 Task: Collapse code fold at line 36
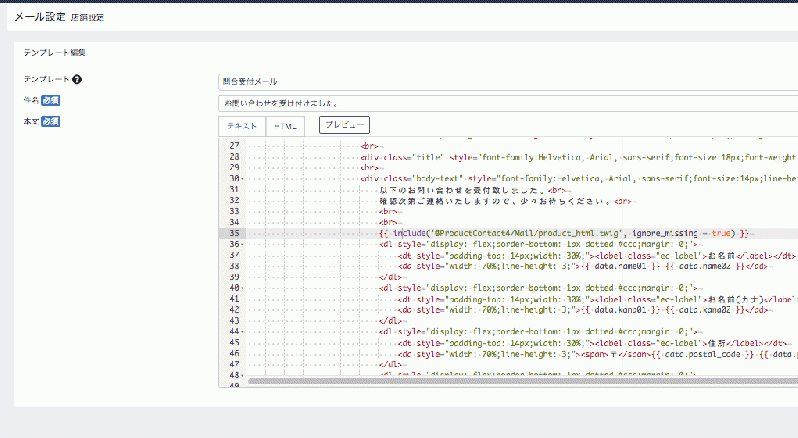243,245
